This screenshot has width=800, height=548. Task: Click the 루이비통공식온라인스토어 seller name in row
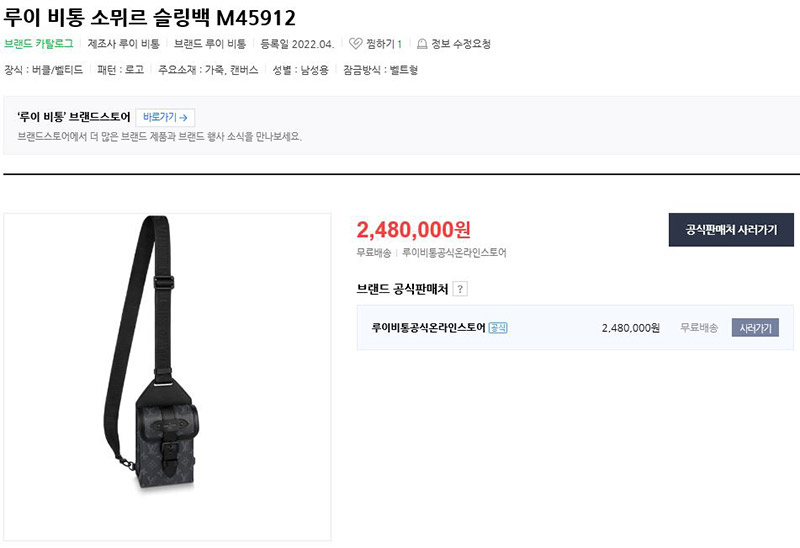click(429, 328)
